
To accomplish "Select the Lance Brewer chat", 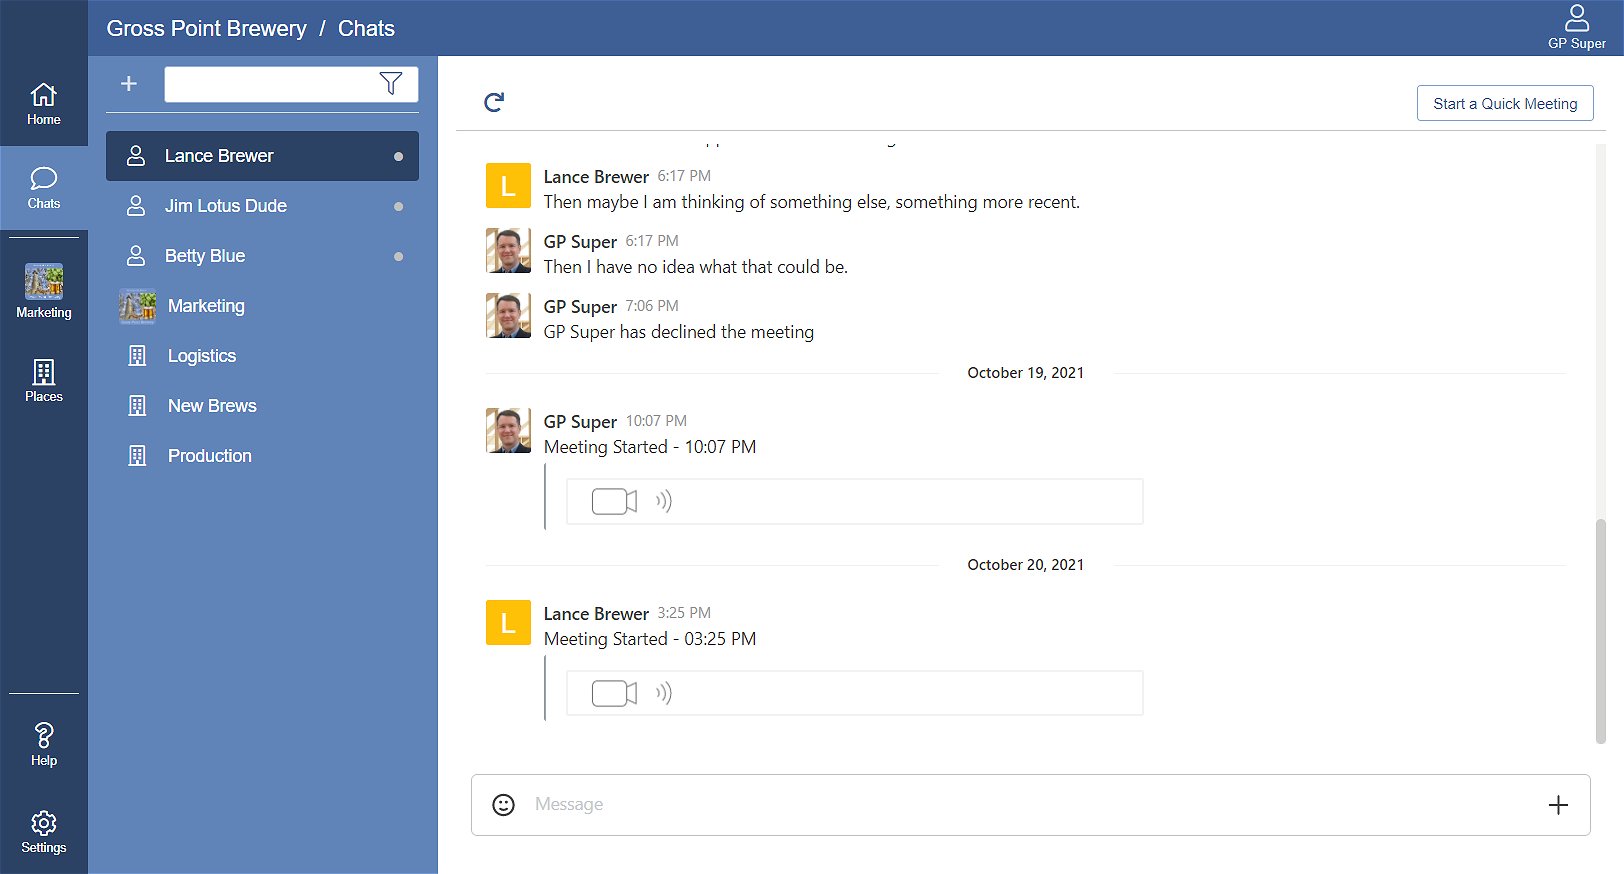I will tap(262, 156).
